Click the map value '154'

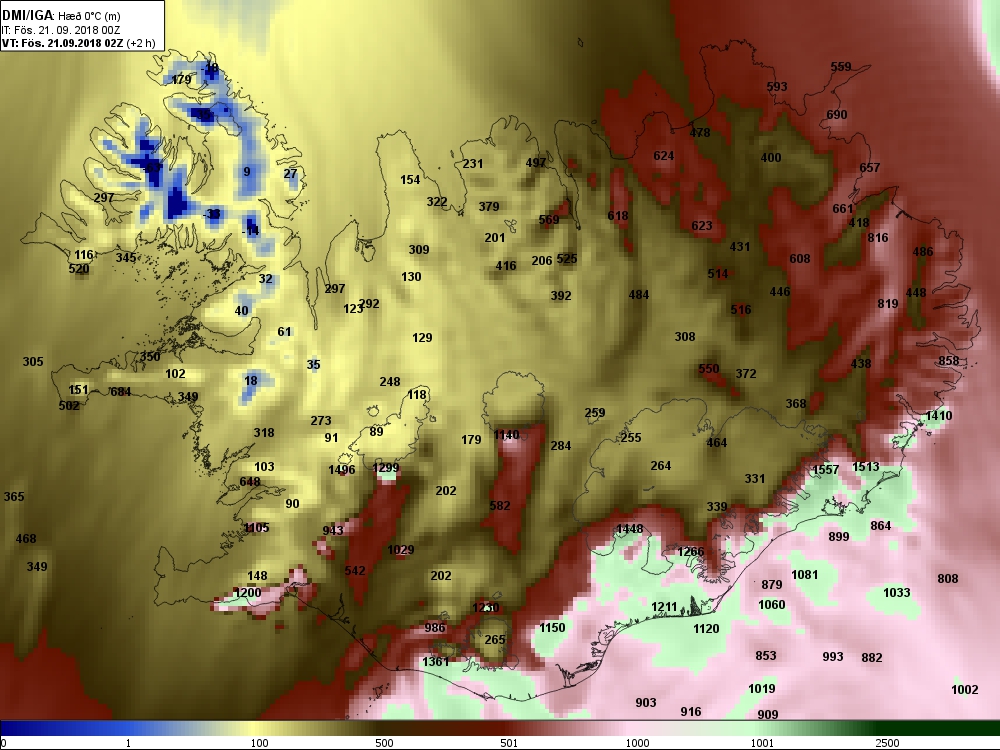coord(410,180)
